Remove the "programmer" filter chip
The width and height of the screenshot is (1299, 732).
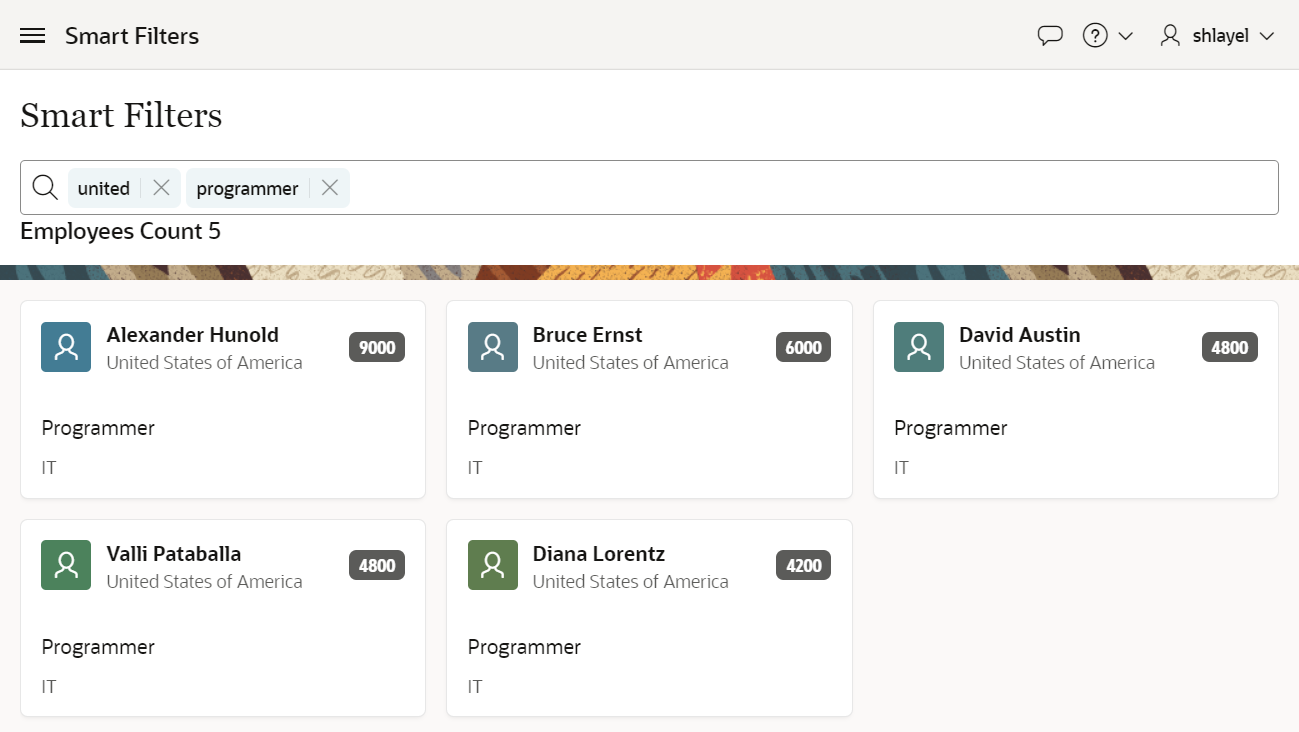coord(330,188)
